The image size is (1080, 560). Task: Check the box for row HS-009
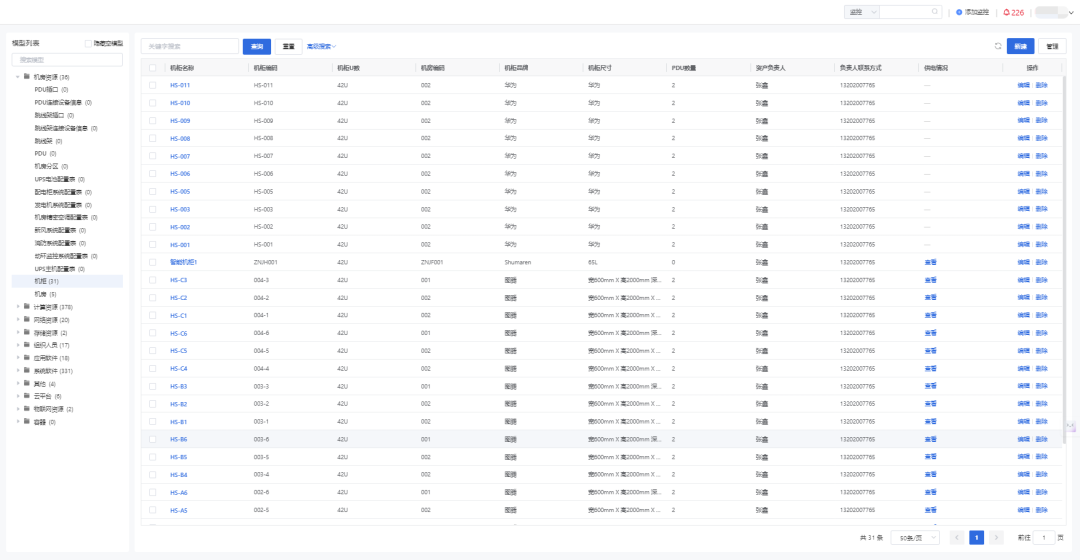(152, 121)
